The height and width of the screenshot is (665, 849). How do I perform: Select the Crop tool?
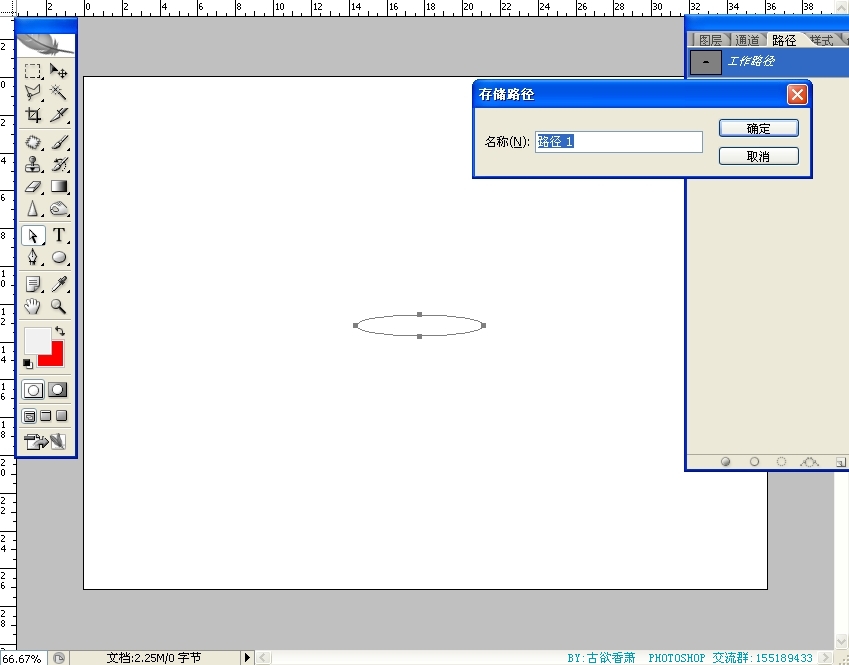coord(33,115)
